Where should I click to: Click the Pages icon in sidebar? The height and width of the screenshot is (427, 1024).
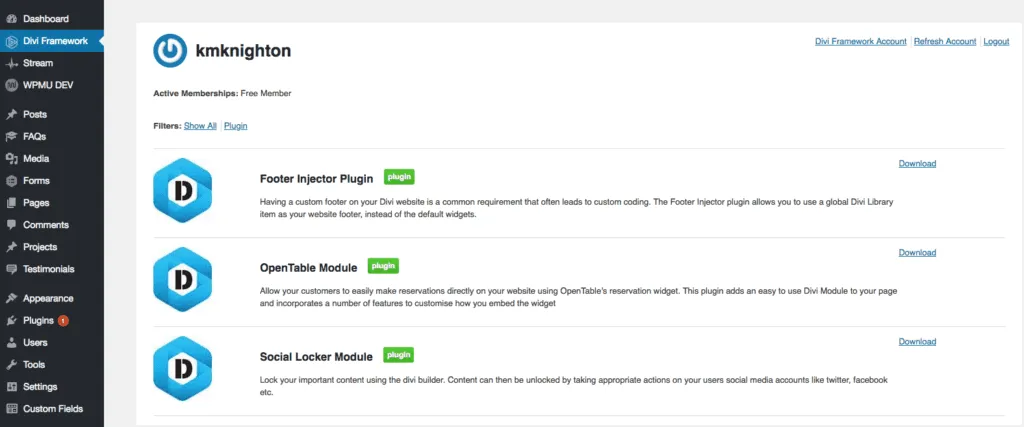(11, 203)
